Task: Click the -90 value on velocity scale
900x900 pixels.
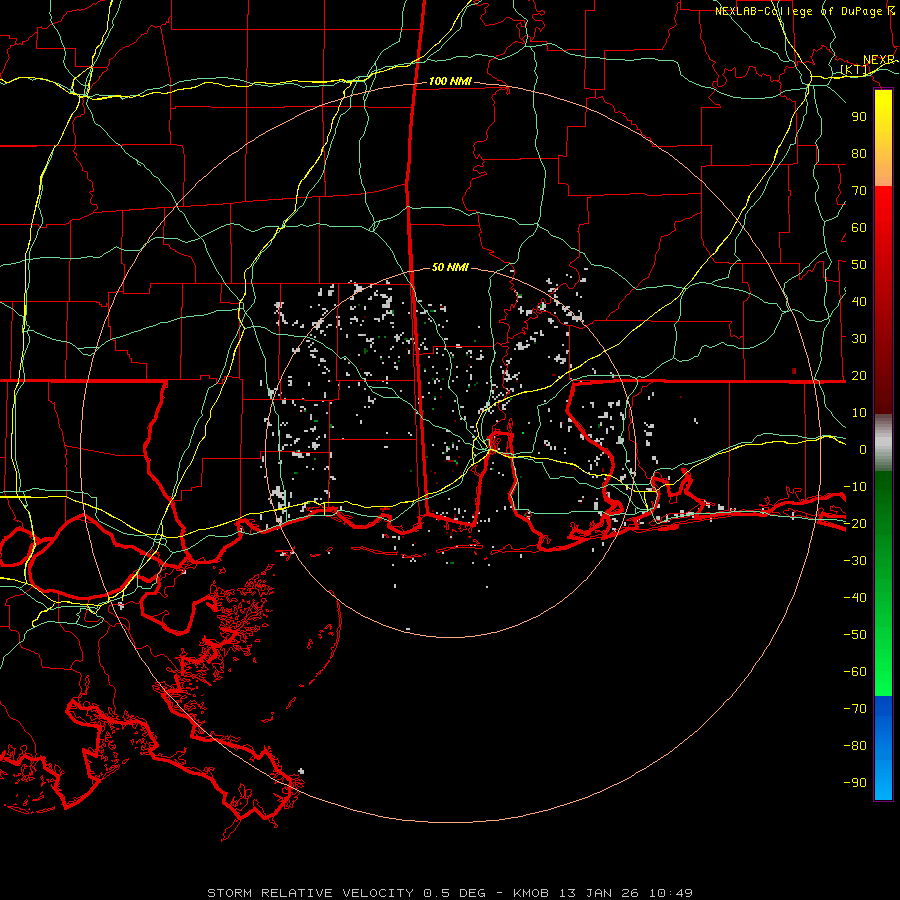Action: coord(855,783)
